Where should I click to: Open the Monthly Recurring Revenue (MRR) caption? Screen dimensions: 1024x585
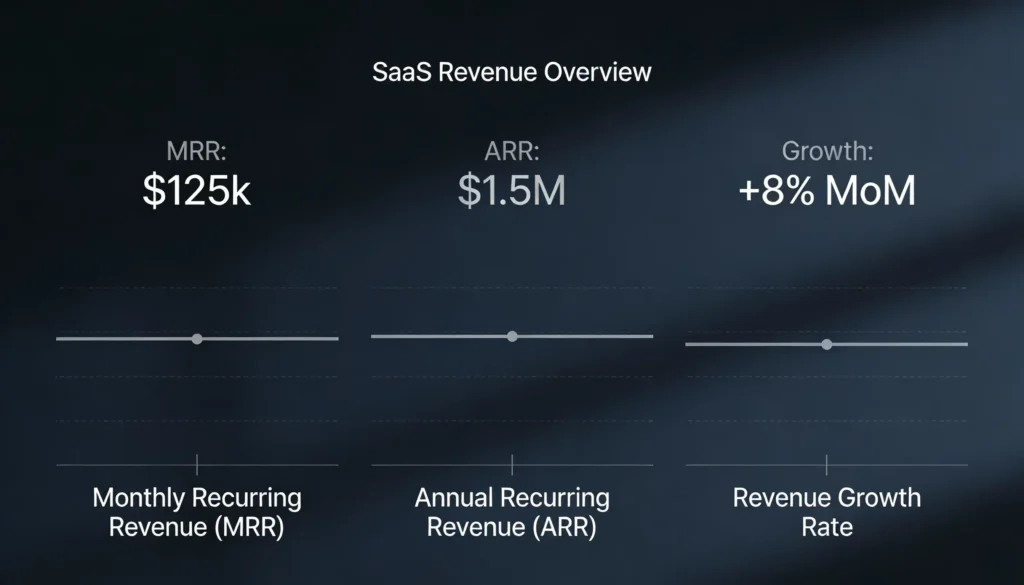pos(196,512)
